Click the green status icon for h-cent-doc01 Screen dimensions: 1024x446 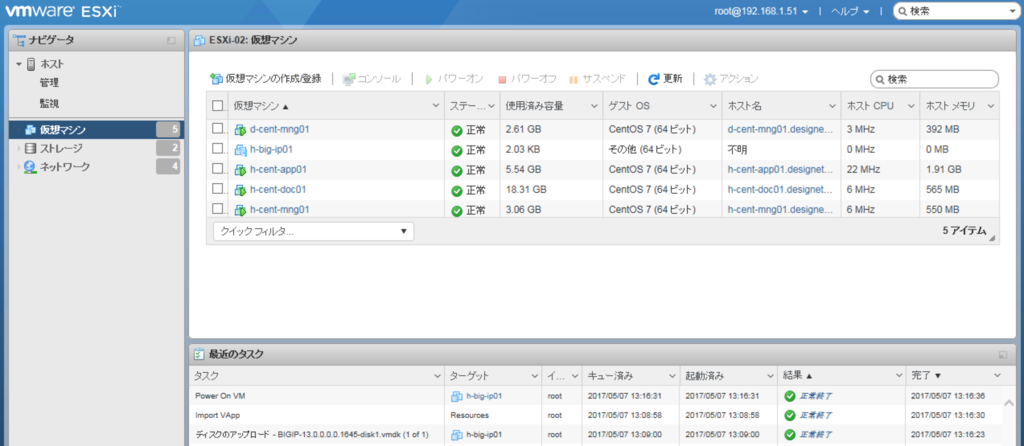point(457,191)
